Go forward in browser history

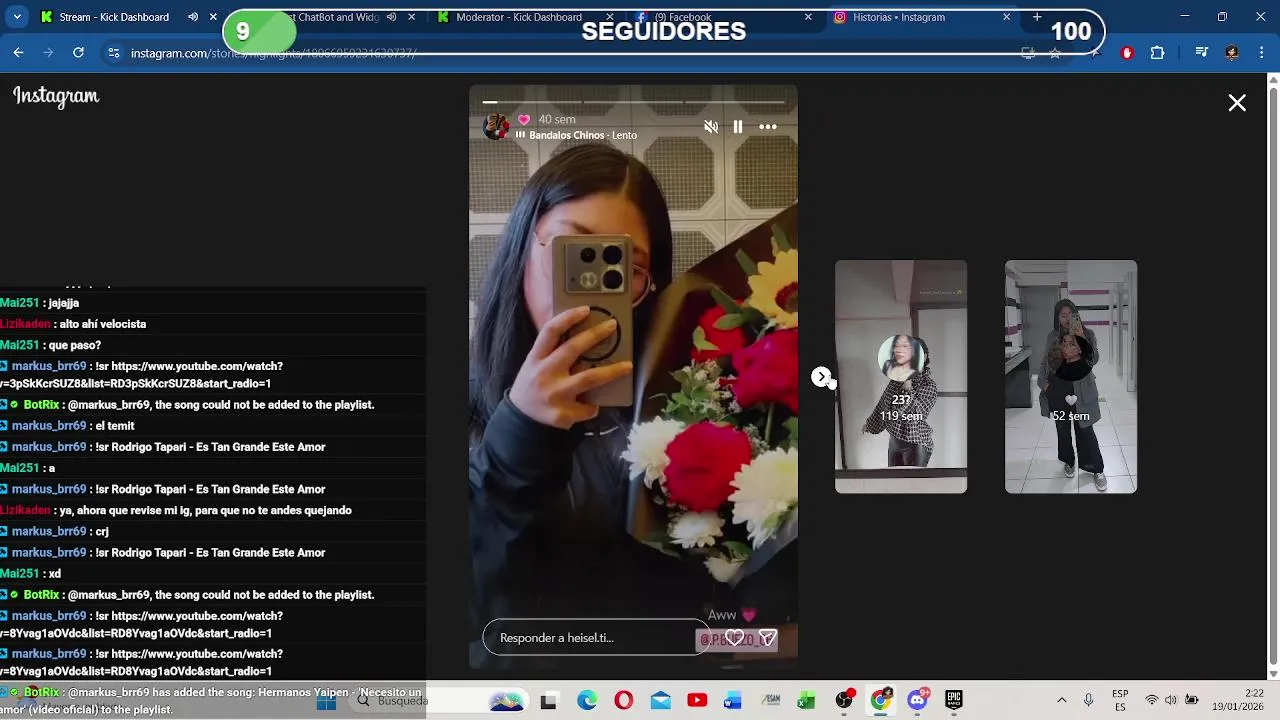48,53
